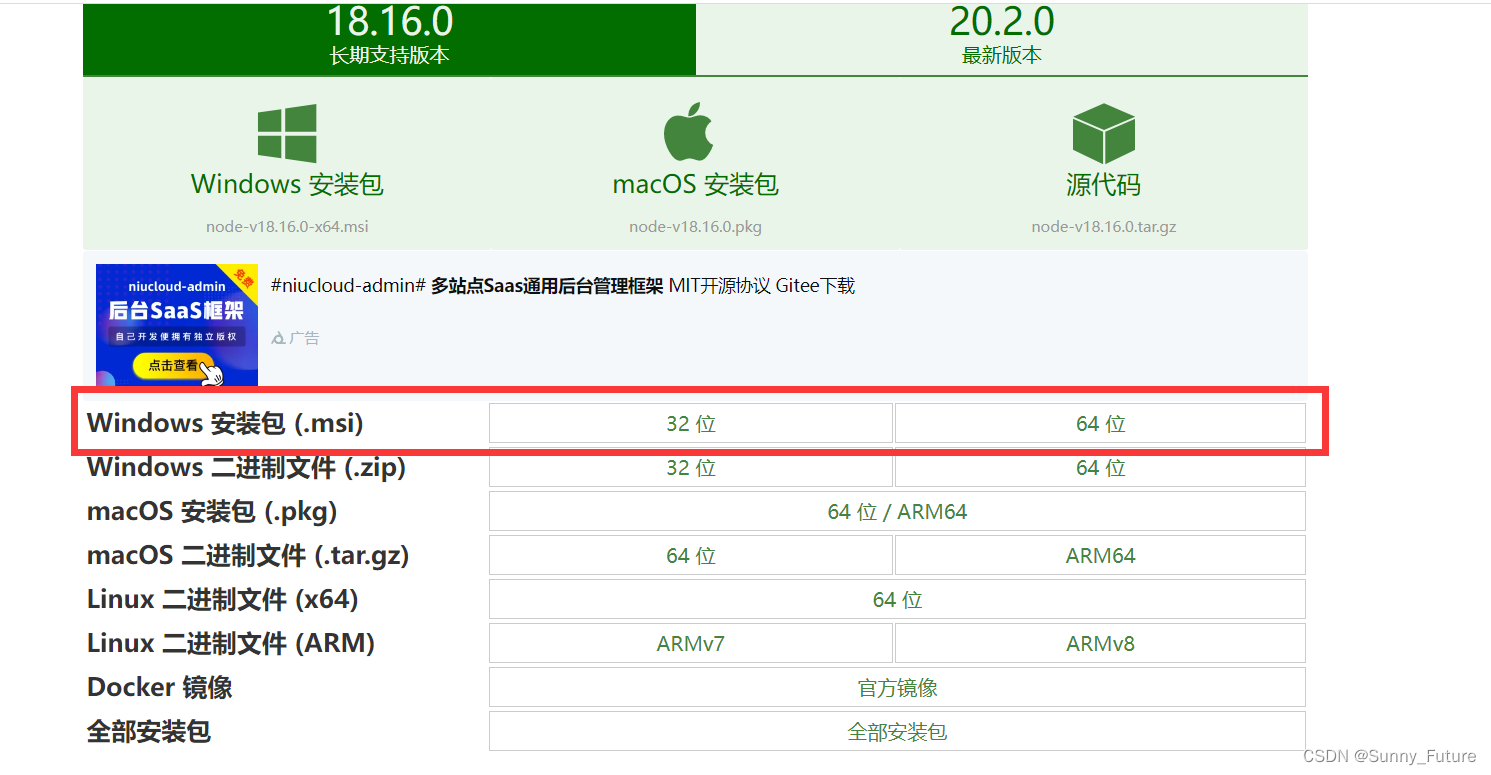Click the Linux 二进制文件 (ARM) row label
The image size is (1491, 775).
[231, 644]
